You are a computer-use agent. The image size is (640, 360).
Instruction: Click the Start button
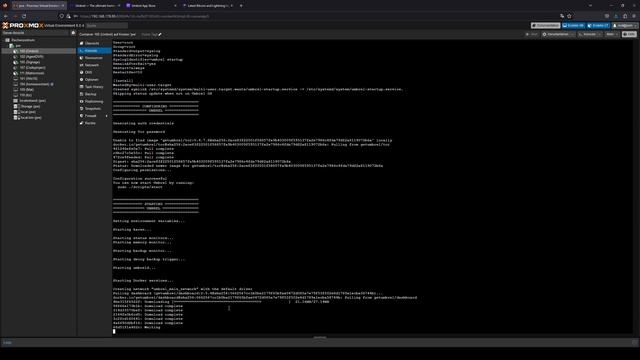[532, 35]
